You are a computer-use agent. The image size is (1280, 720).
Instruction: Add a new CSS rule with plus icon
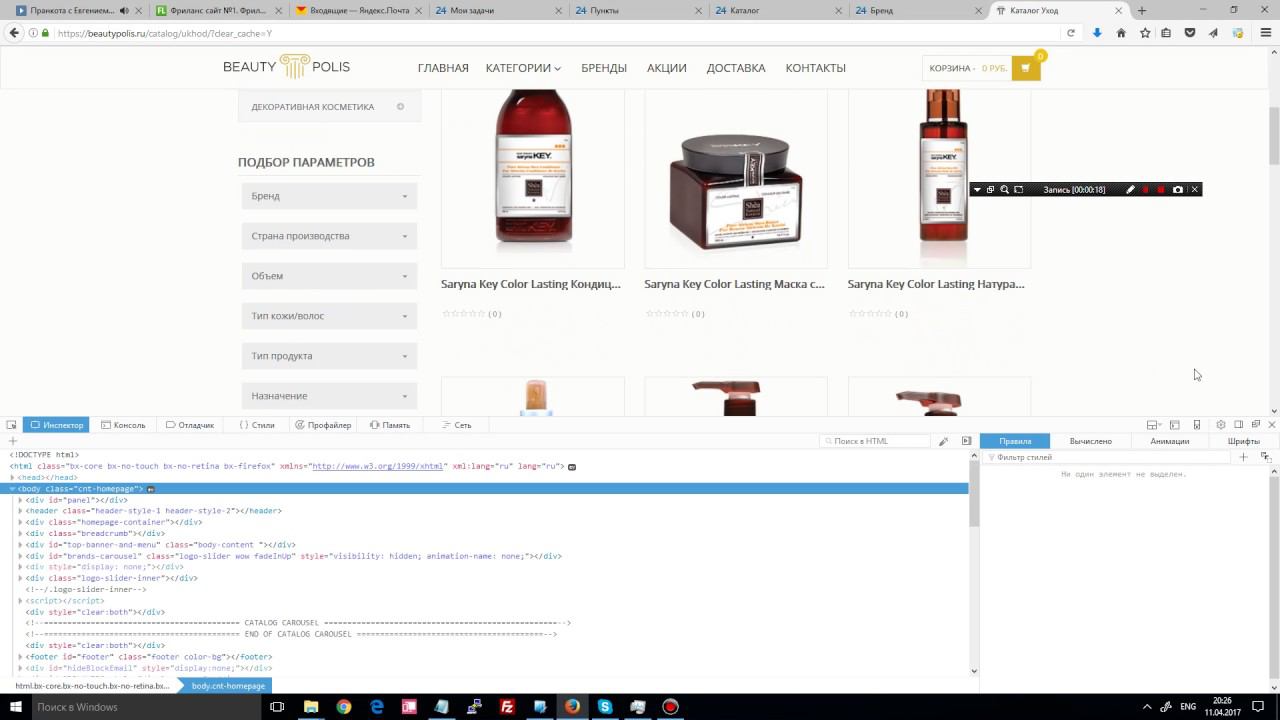1243,457
